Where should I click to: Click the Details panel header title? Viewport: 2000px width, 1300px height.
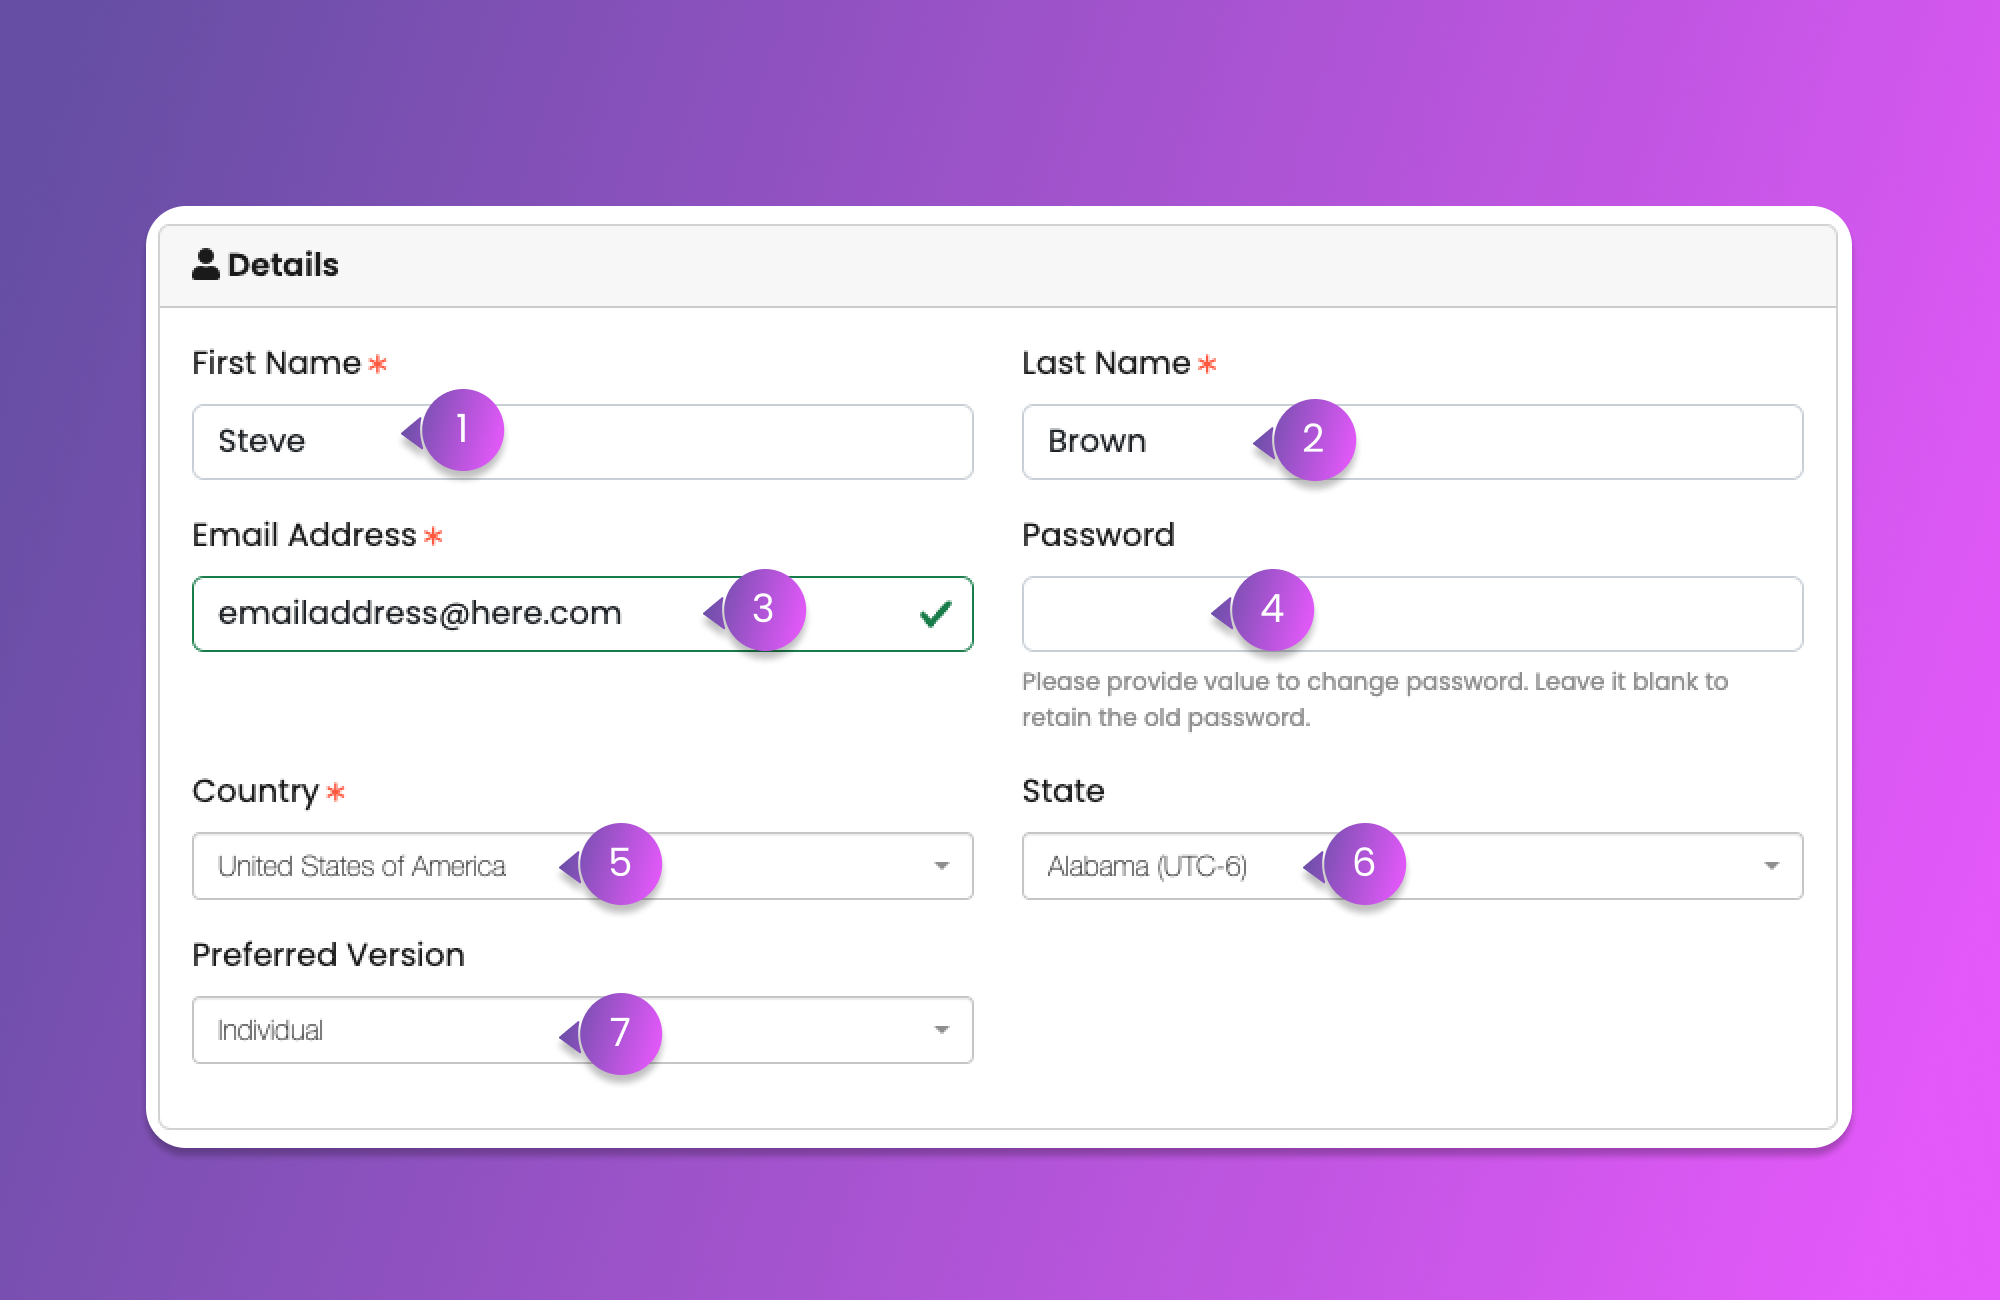coord(283,265)
